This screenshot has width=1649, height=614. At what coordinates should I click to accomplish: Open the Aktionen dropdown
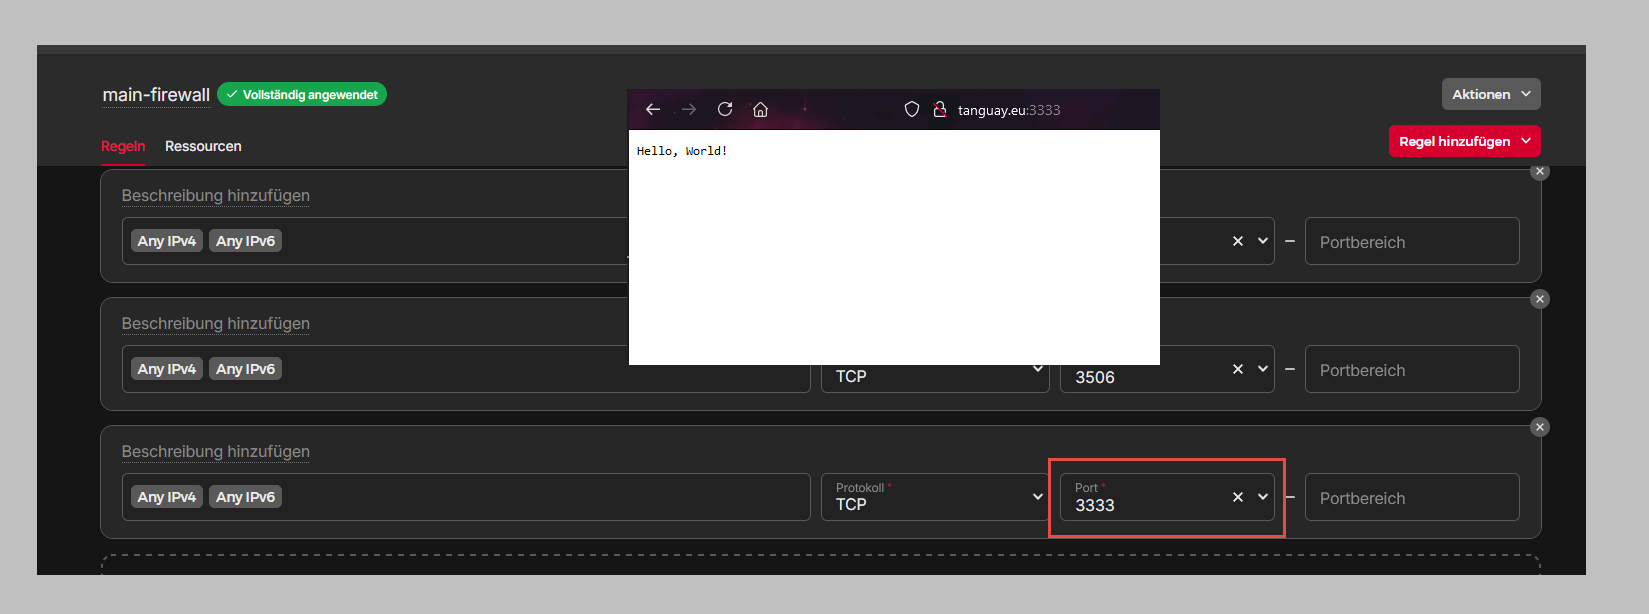(1491, 94)
